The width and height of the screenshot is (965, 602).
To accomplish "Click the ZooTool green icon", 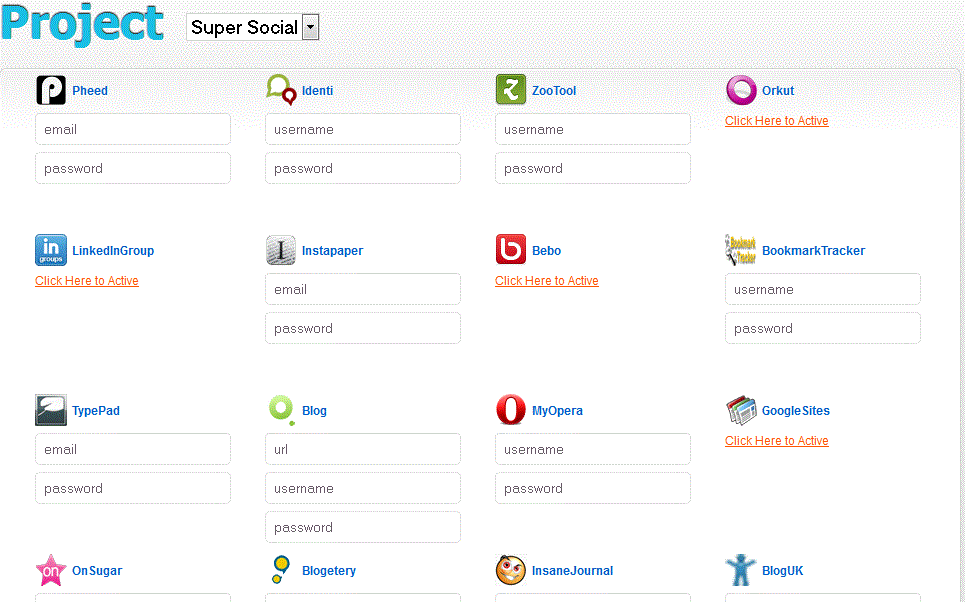I will tap(511, 90).
